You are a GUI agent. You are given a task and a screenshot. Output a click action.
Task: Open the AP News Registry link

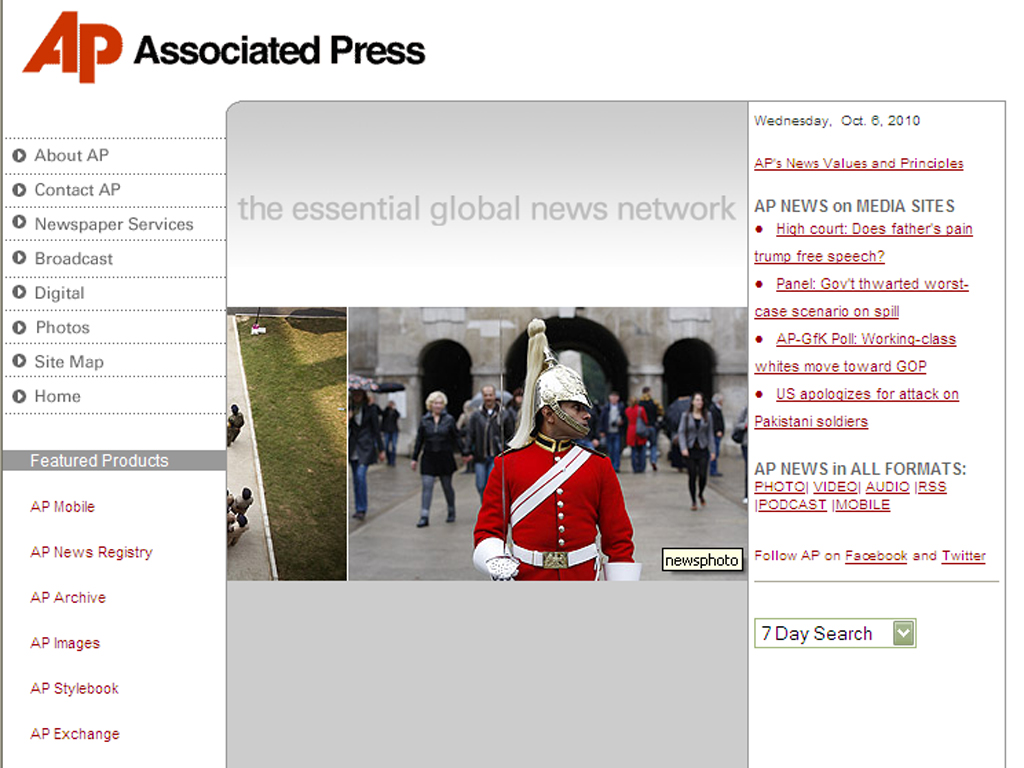(91, 552)
